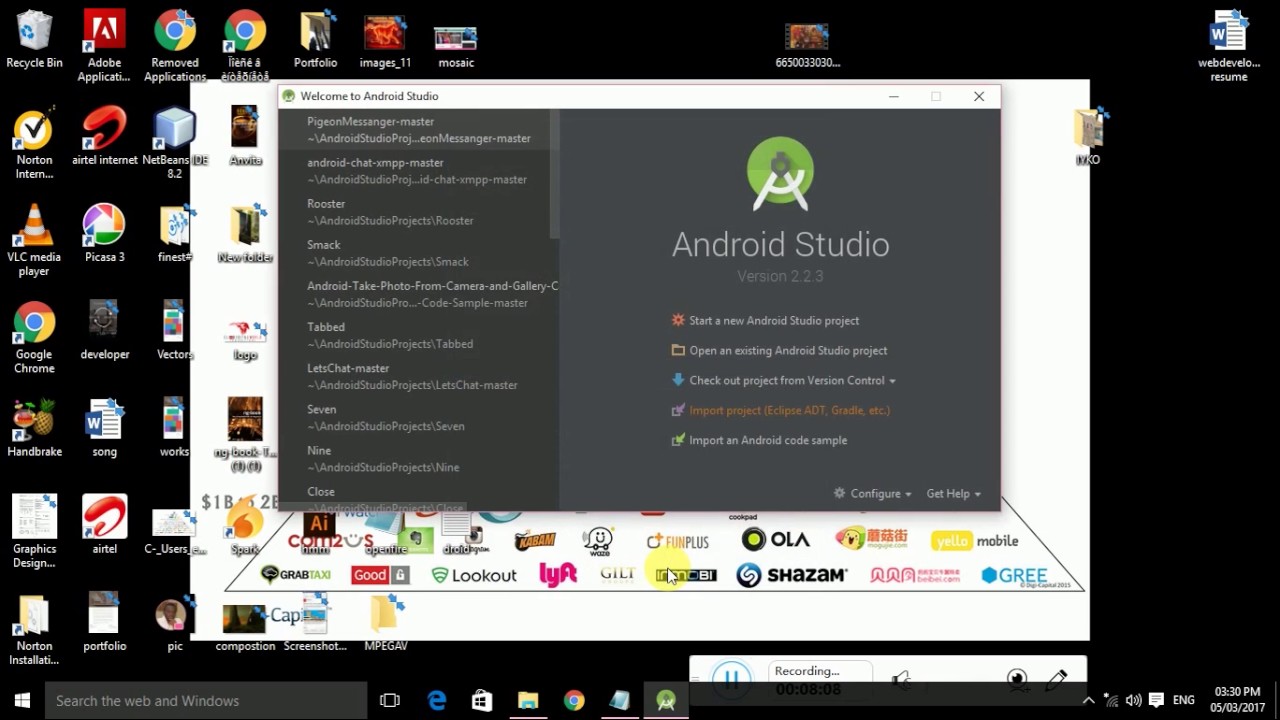Click the recorder pencil annotation icon
The height and width of the screenshot is (720, 1280).
[1057, 680]
